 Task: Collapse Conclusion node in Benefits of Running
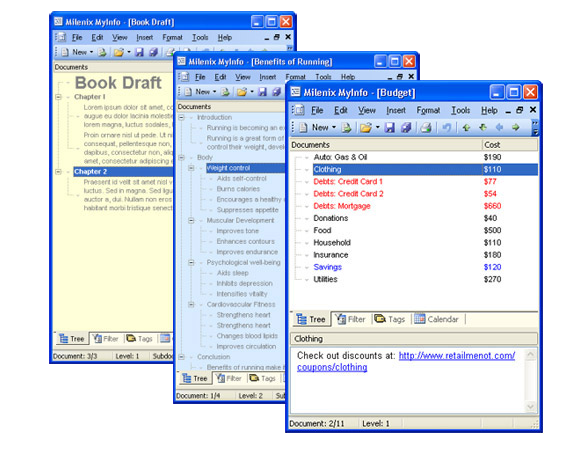coord(182,357)
